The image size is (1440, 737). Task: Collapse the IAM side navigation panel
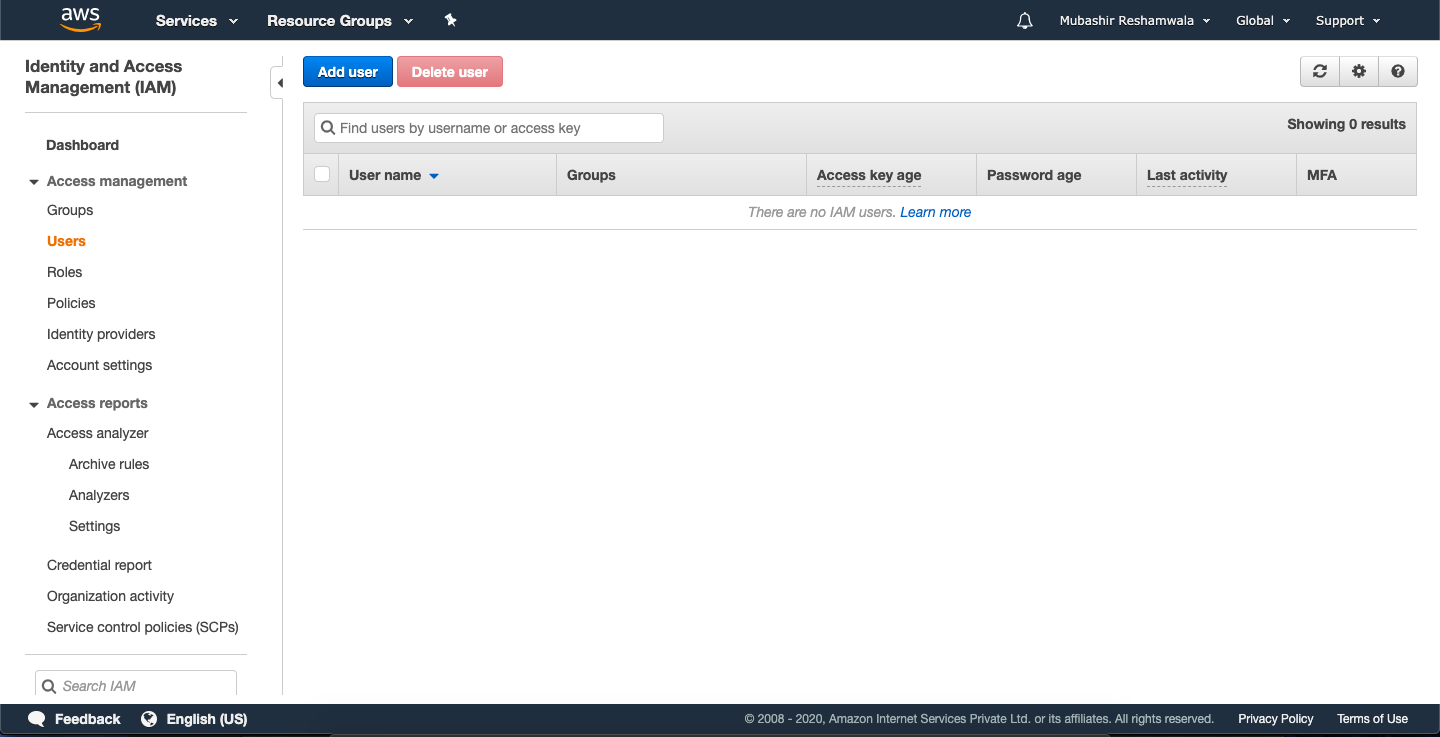(279, 82)
